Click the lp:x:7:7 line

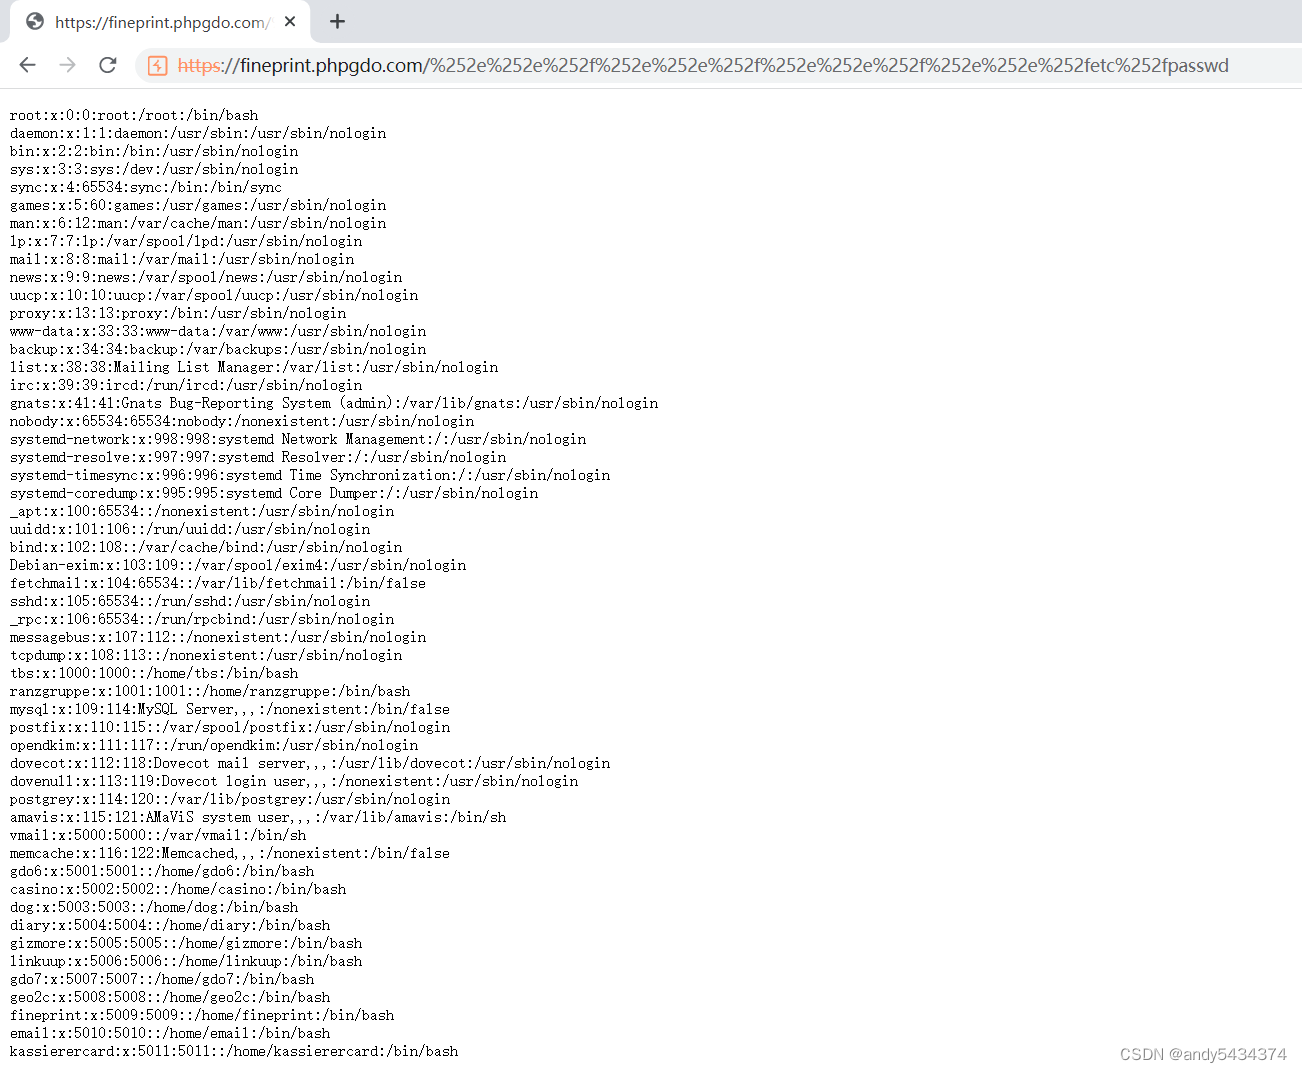pyautogui.click(x=186, y=241)
